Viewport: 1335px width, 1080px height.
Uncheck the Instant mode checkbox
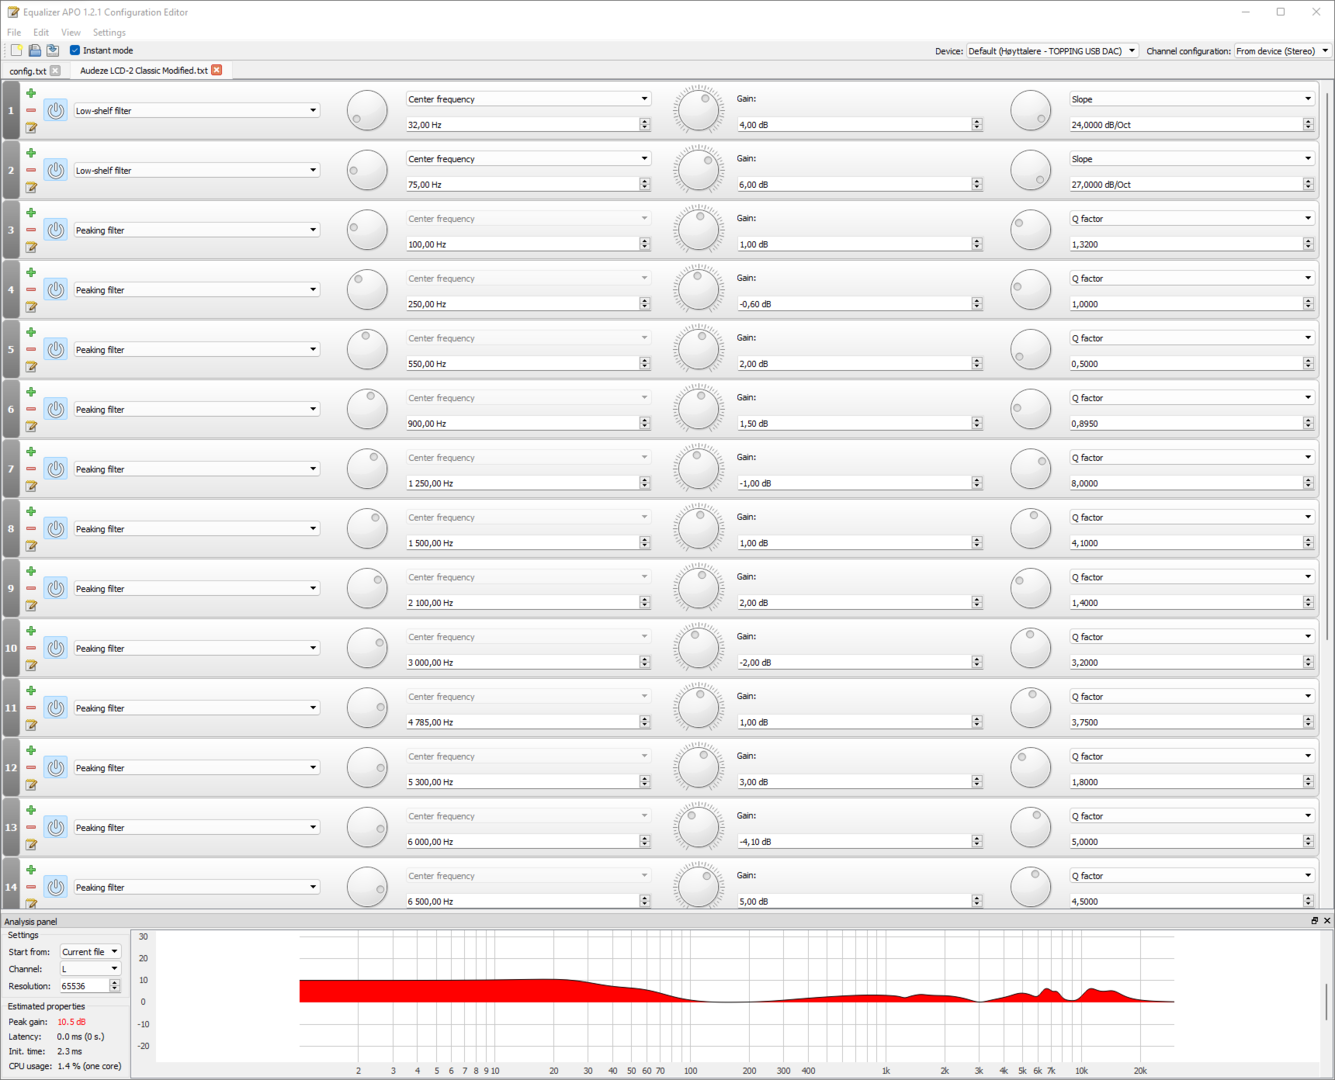point(75,50)
